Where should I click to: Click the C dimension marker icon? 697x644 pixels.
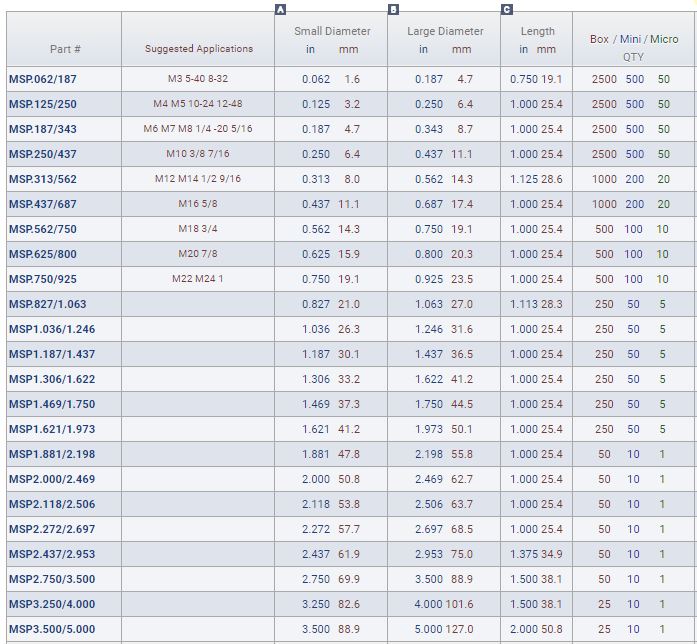tap(507, 10)
